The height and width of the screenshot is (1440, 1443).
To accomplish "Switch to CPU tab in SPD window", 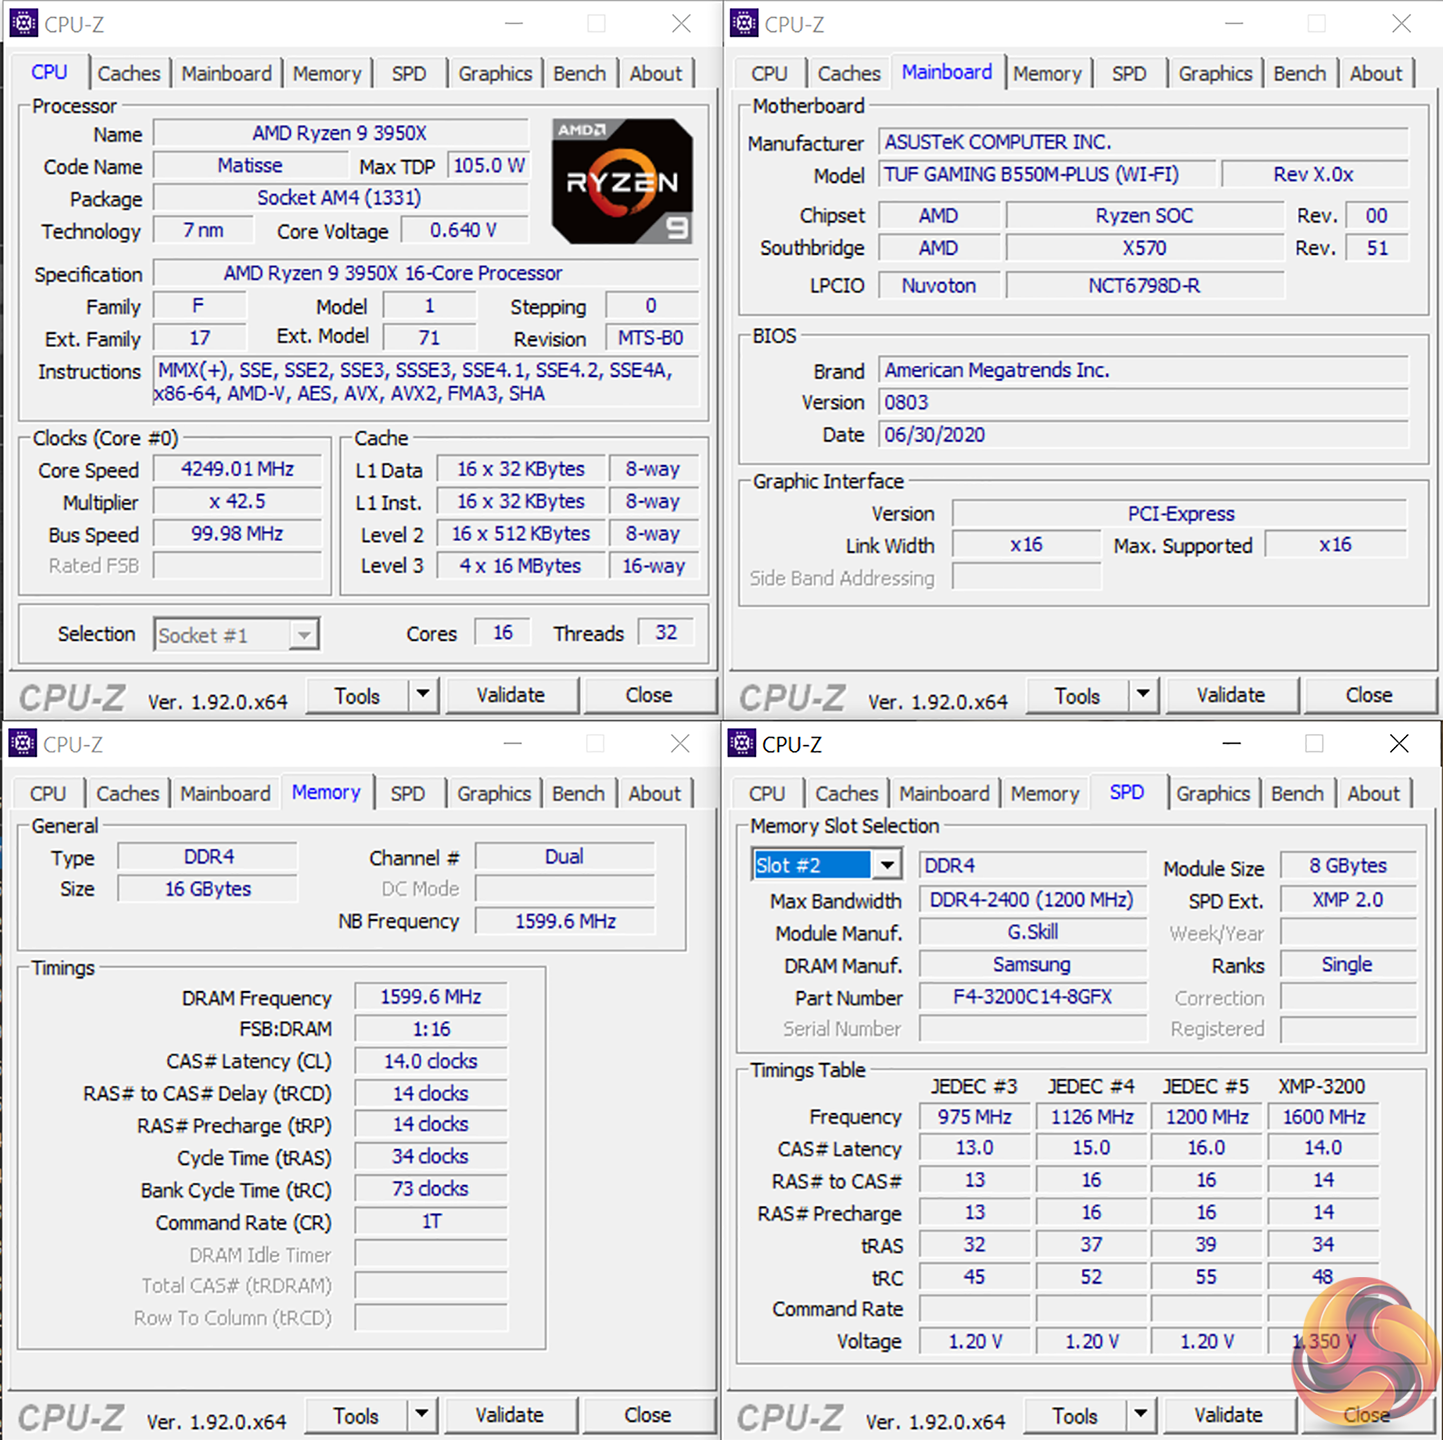I will pyautogui.click(x=767, y=794).
